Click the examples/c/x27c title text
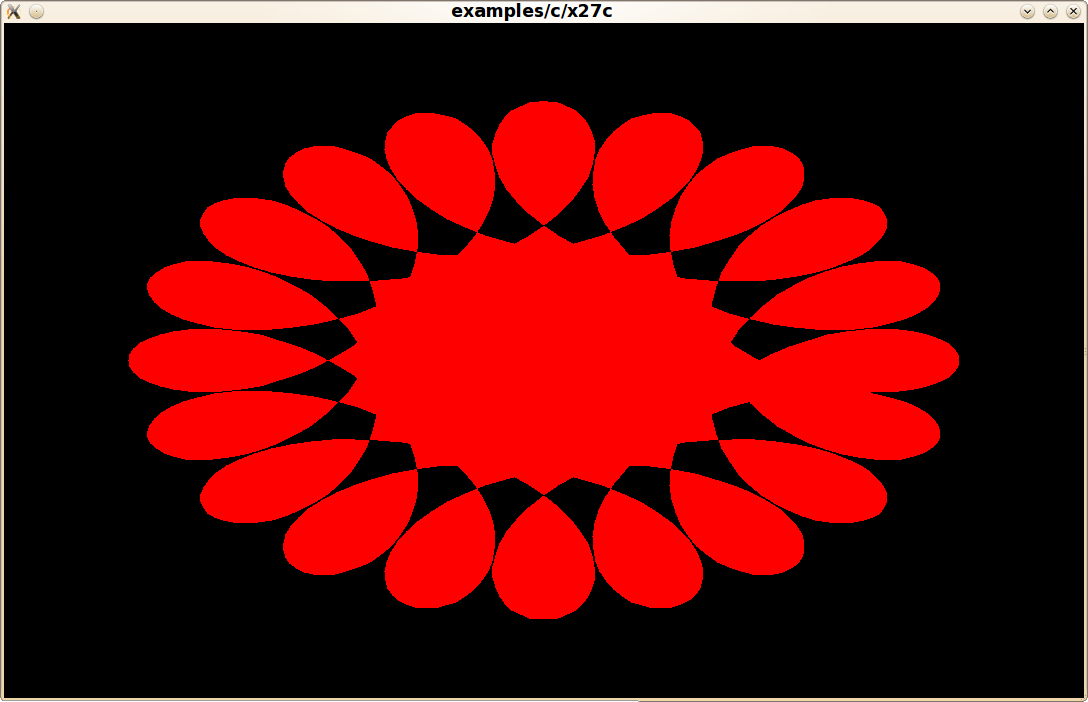The height and width of the screenshot is (702, 1088). (531, 11)
